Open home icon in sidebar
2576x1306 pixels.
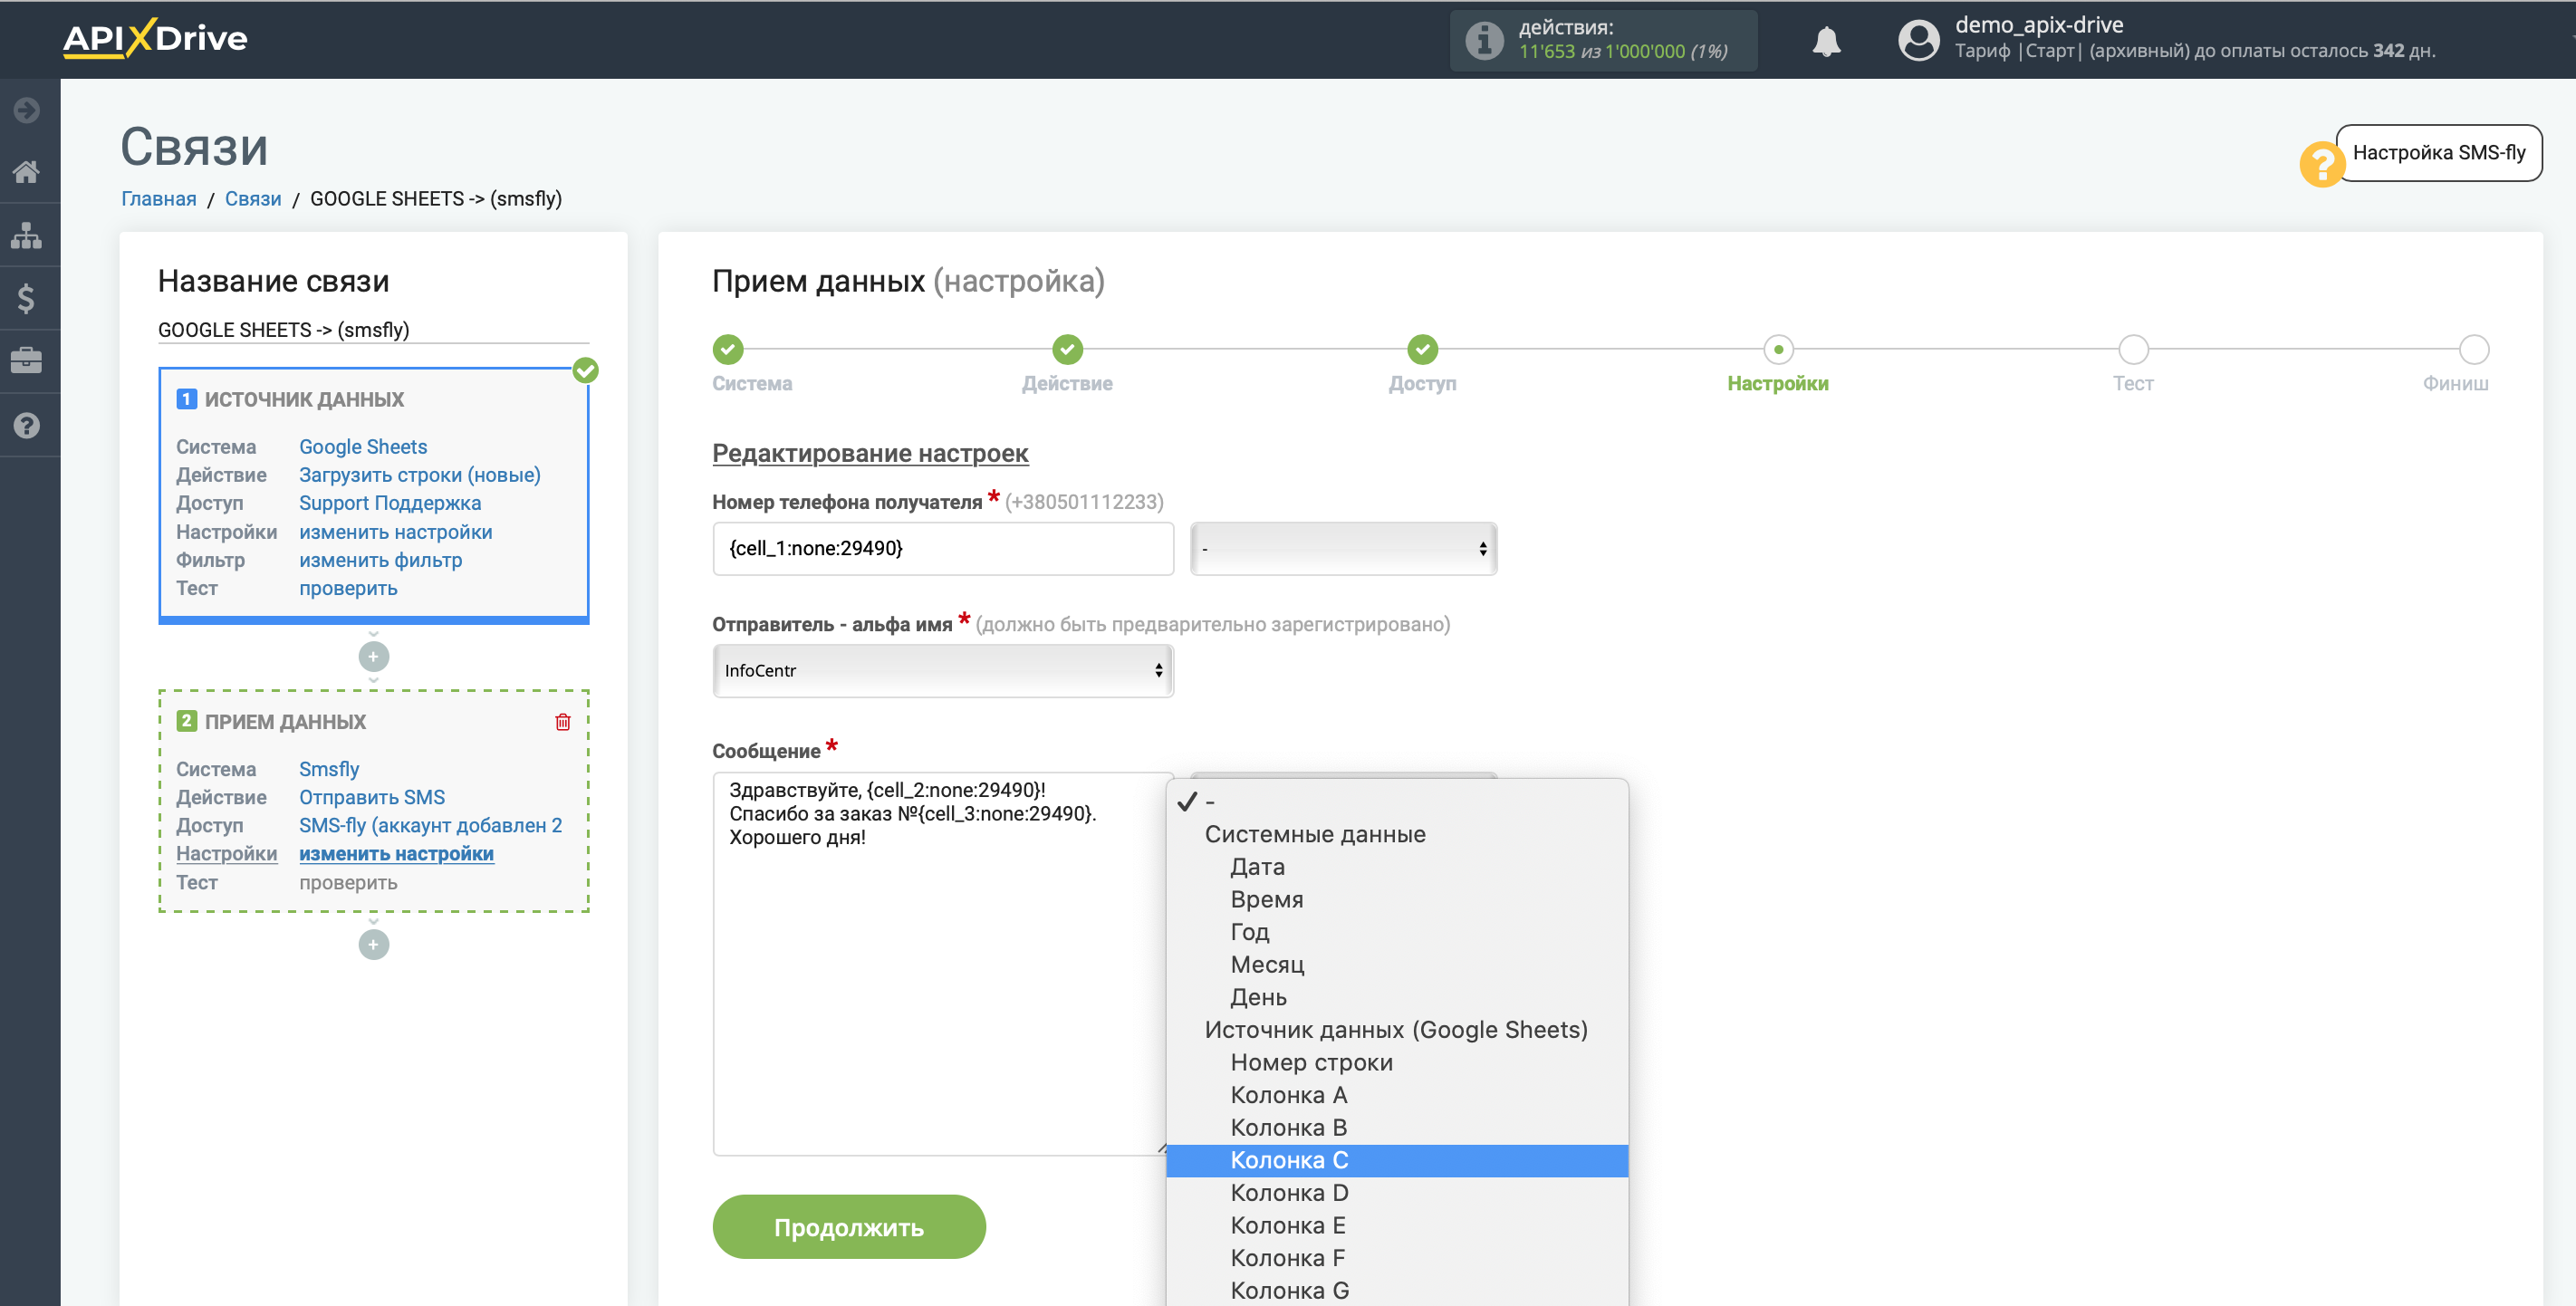point(27,172)
